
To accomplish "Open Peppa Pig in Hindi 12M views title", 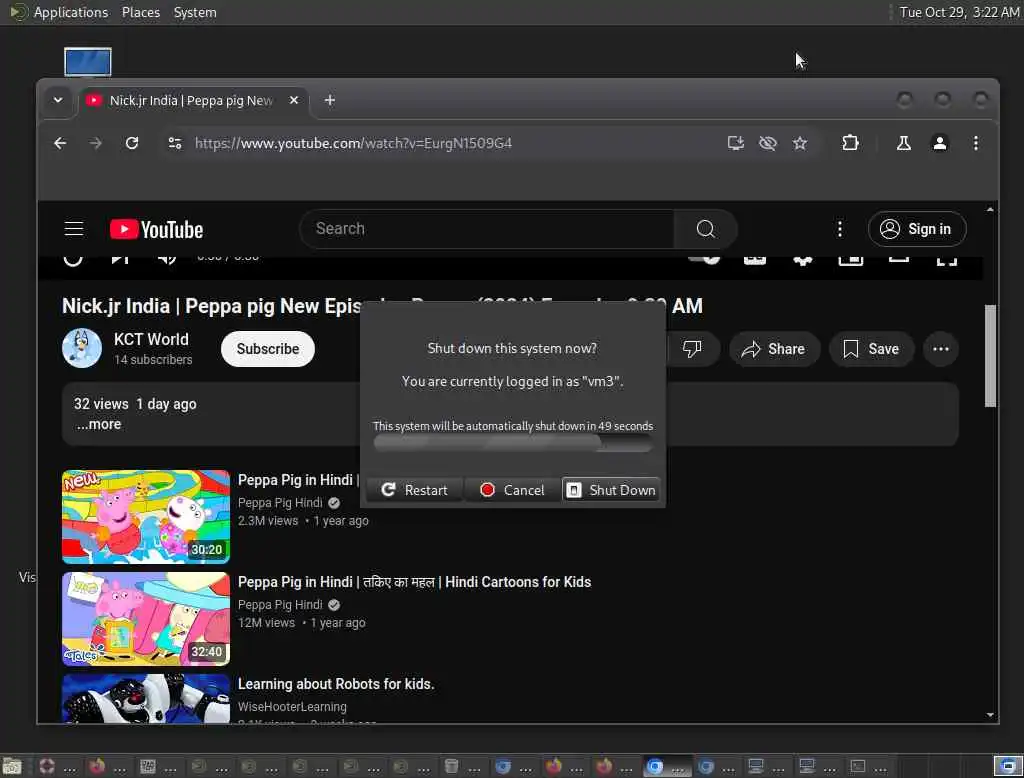I will [x=415, y=581].
